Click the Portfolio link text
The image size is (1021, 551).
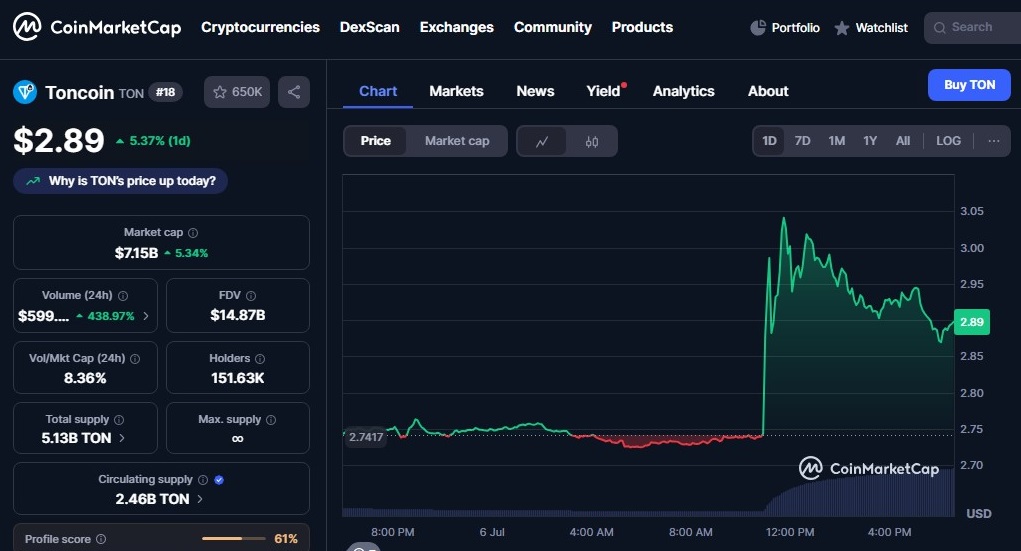(x=795, y=27)
